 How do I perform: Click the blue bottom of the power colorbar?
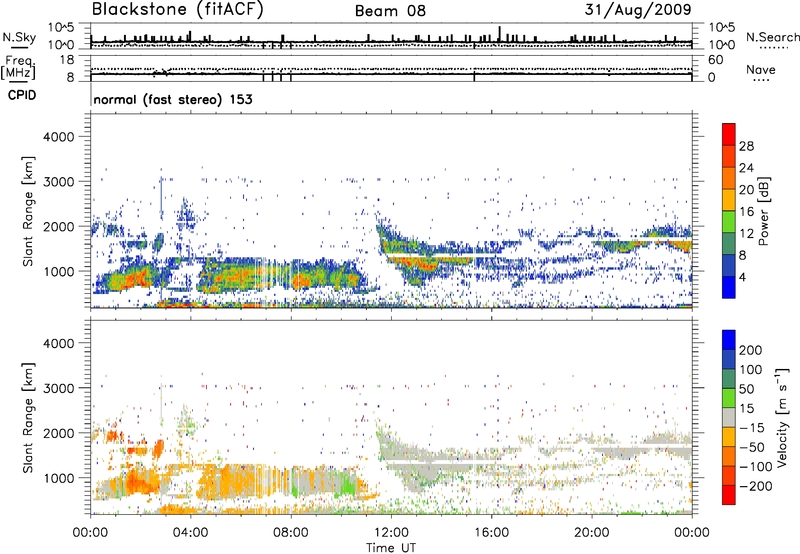click(x=729, y=288)
